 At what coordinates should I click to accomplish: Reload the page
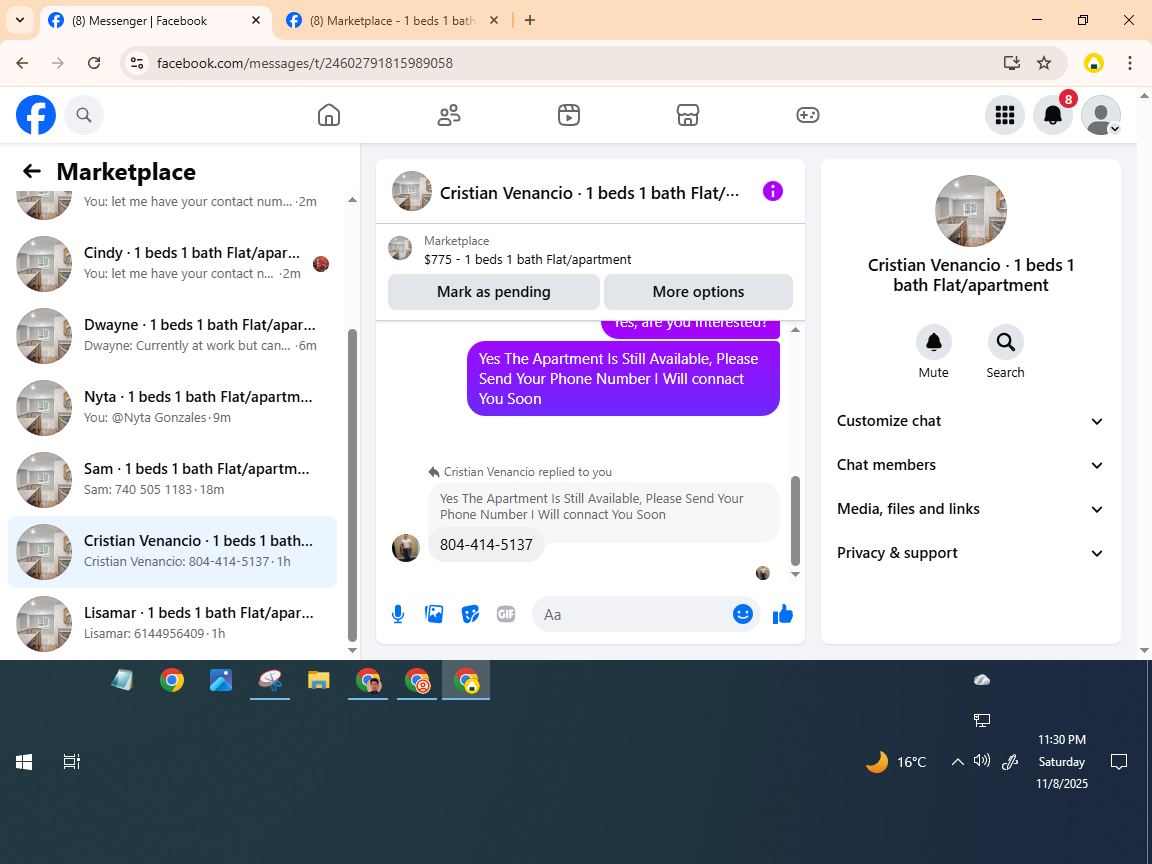tap(94, 63)
